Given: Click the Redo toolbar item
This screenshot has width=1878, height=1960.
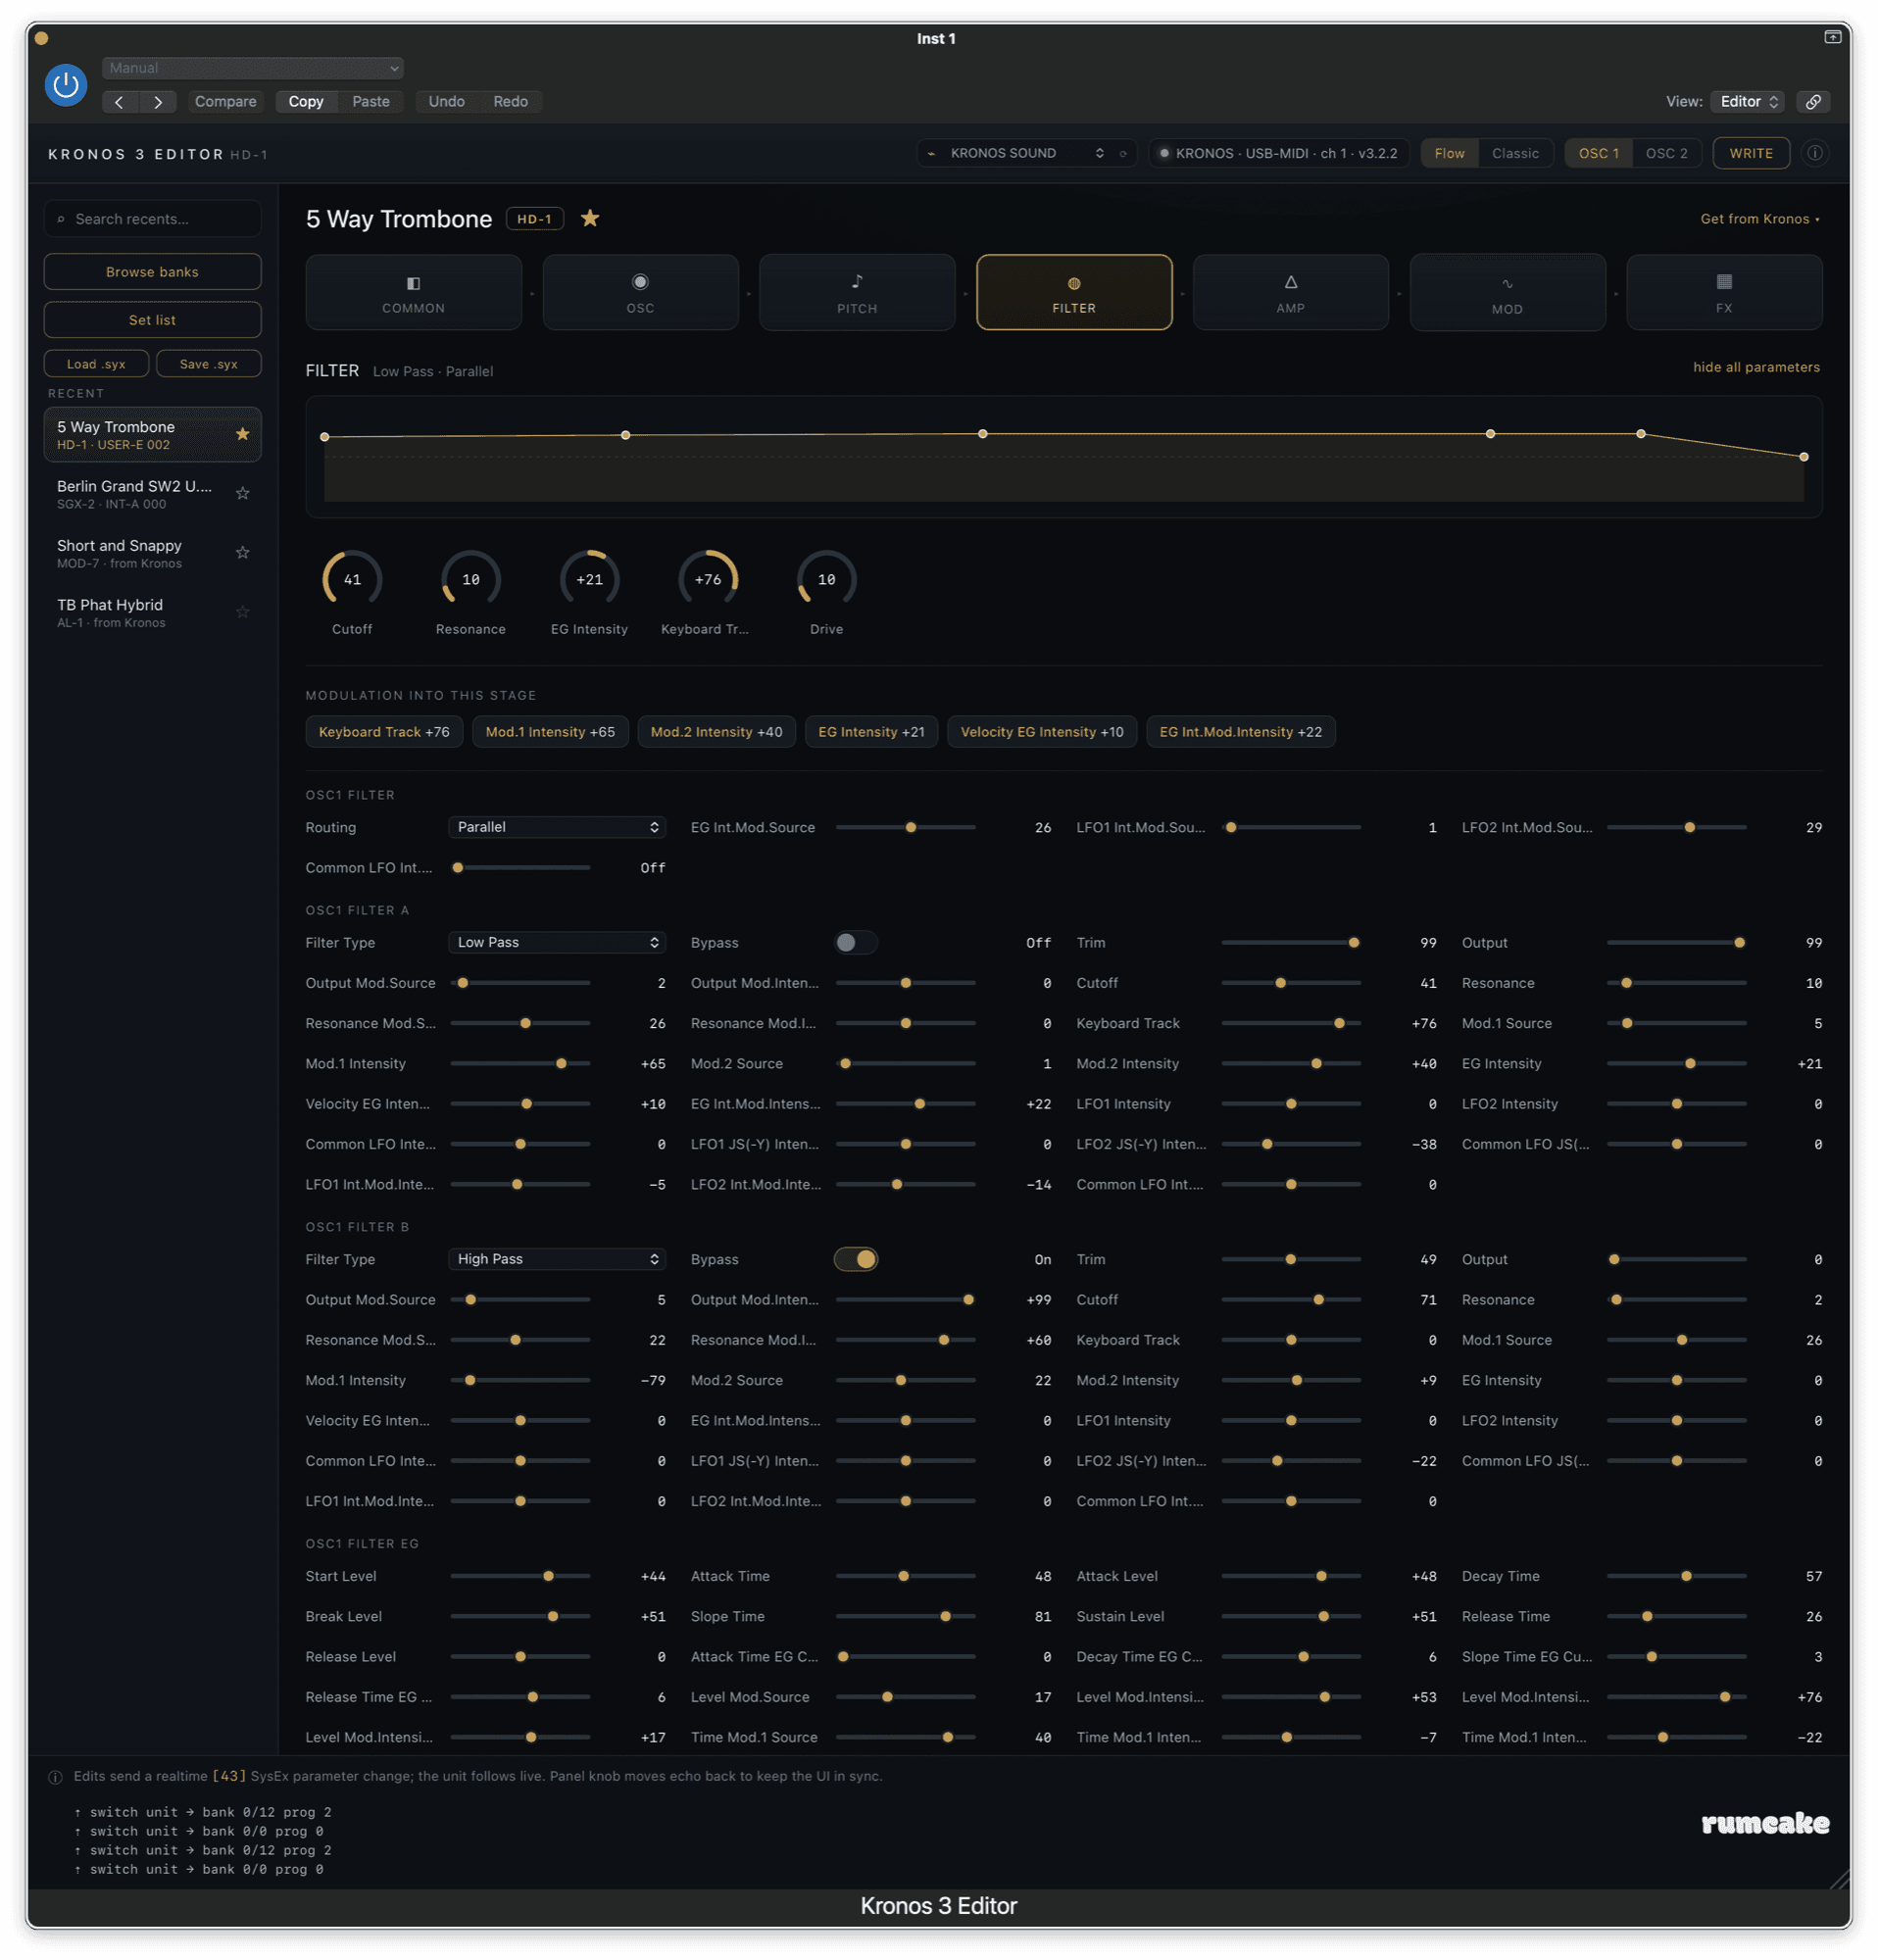Looking at the screenshot, I should [510, 102].
